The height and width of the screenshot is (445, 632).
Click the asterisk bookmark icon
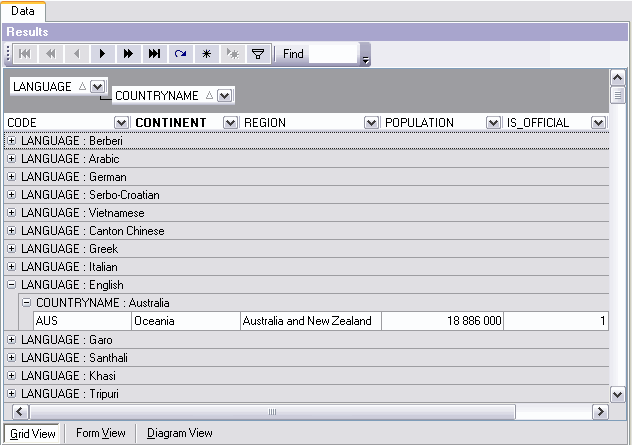click(x=206, y=54)
